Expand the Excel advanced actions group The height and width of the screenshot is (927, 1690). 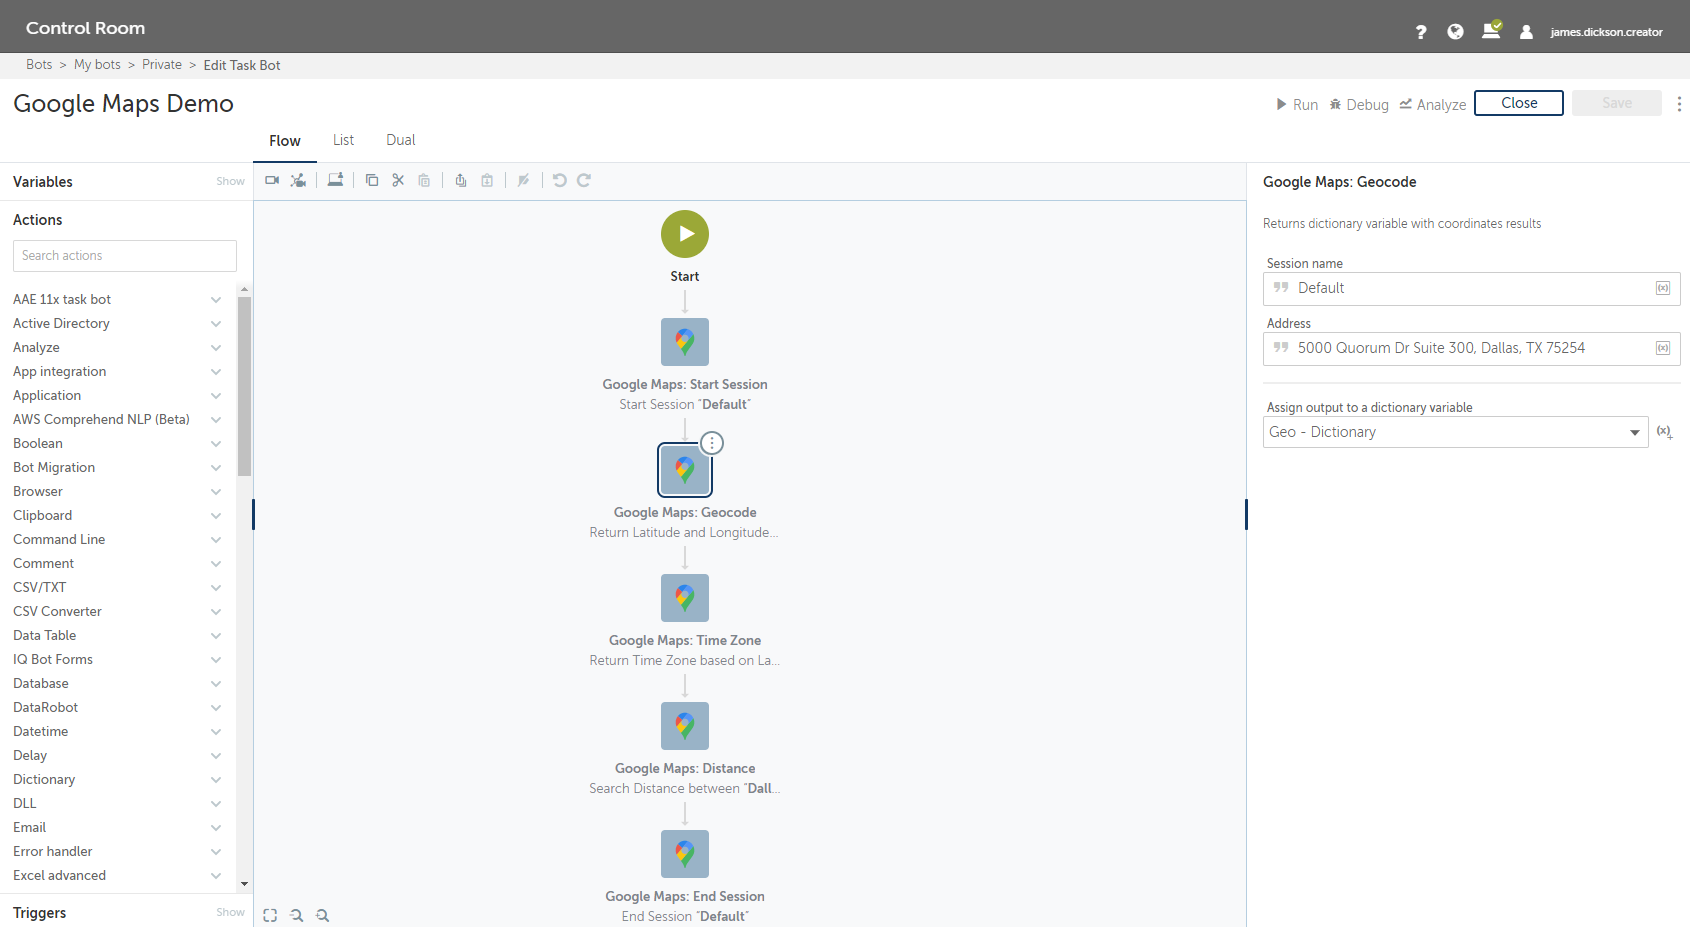(216, 876)
